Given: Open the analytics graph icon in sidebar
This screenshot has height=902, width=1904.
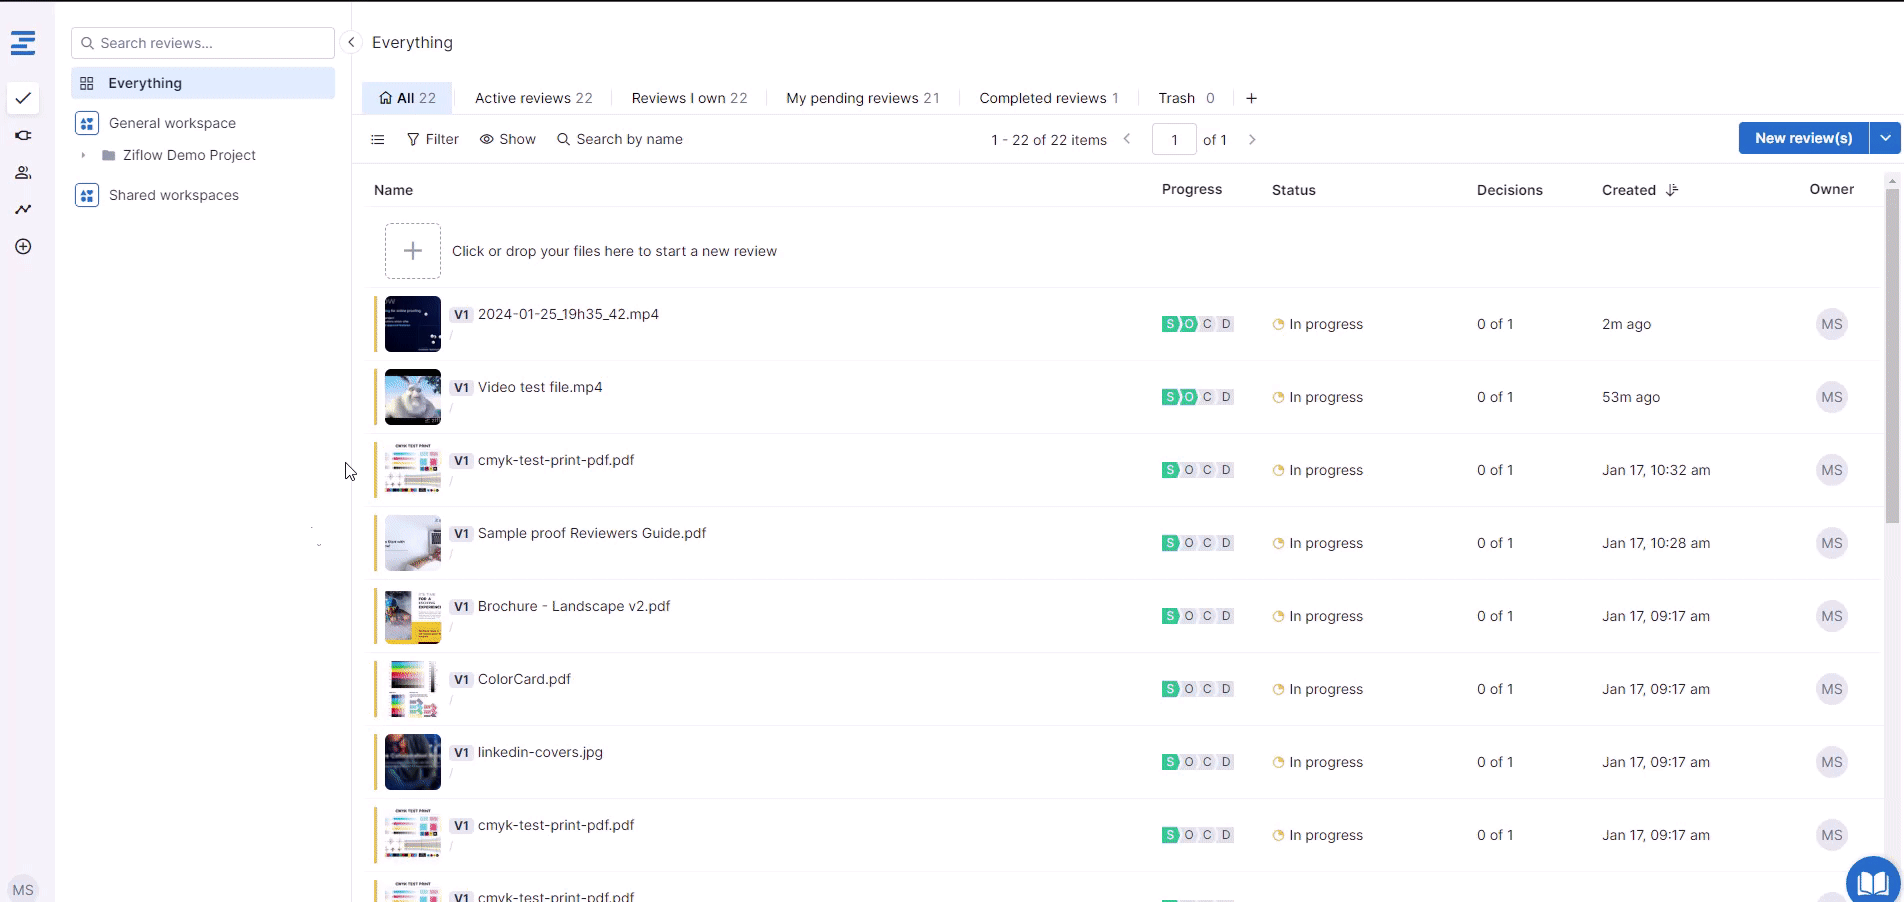Looking at the screenshot, I should tap(23, 209).
